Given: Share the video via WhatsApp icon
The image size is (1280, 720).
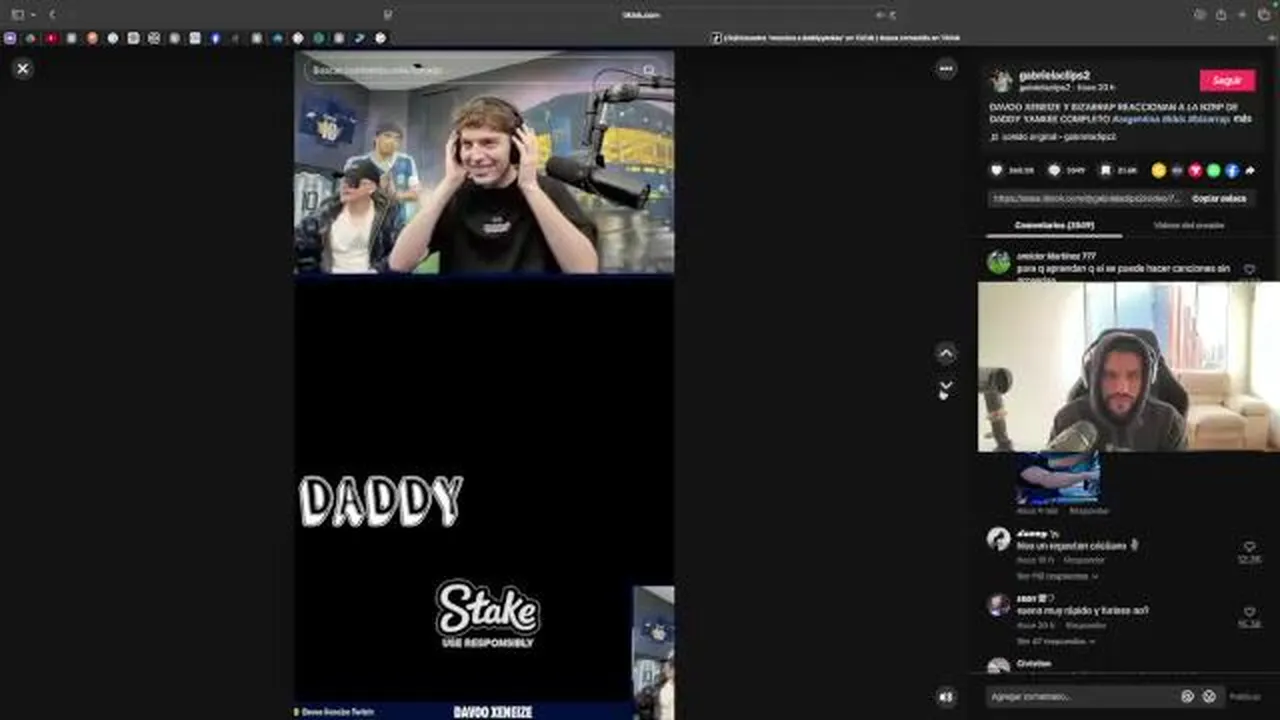Looking at the screenshot, I should click(x=1214, y=171).
